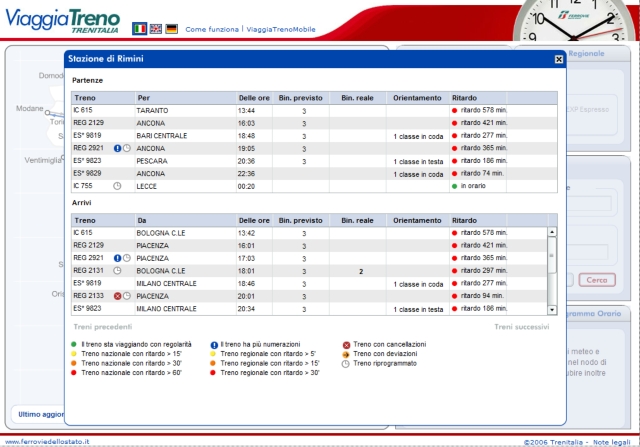640x447 pixels.
Task: Click rescheduled clock icon for IC 755
Action: click(117, 185)
